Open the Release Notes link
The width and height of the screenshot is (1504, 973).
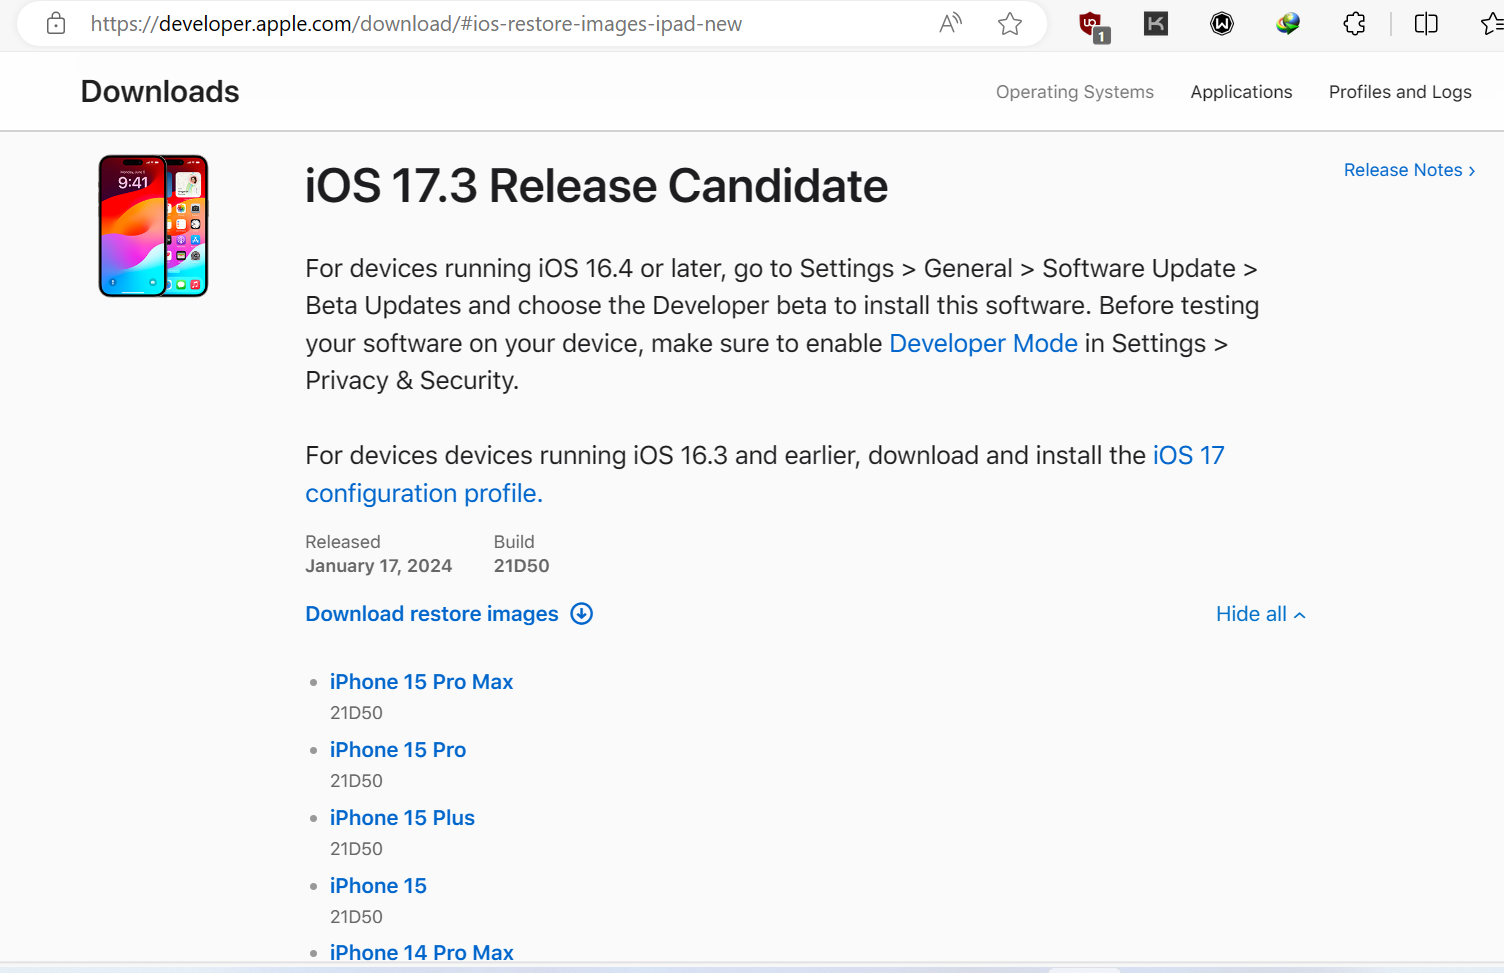[x=1409, y=170]
